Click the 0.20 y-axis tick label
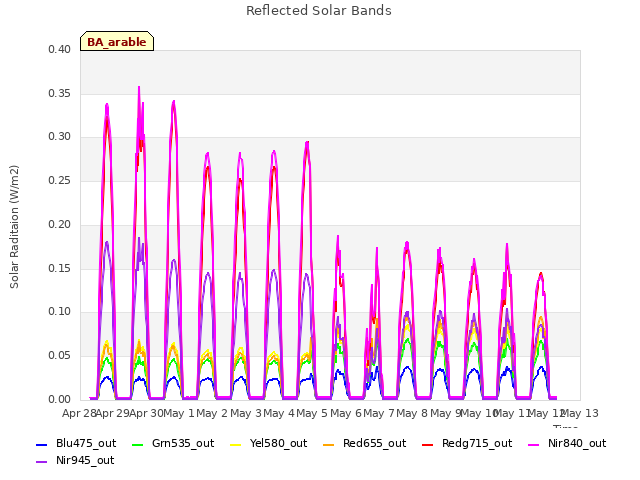The height and width of the screenshot is (480, 640). tap(60, 224)
